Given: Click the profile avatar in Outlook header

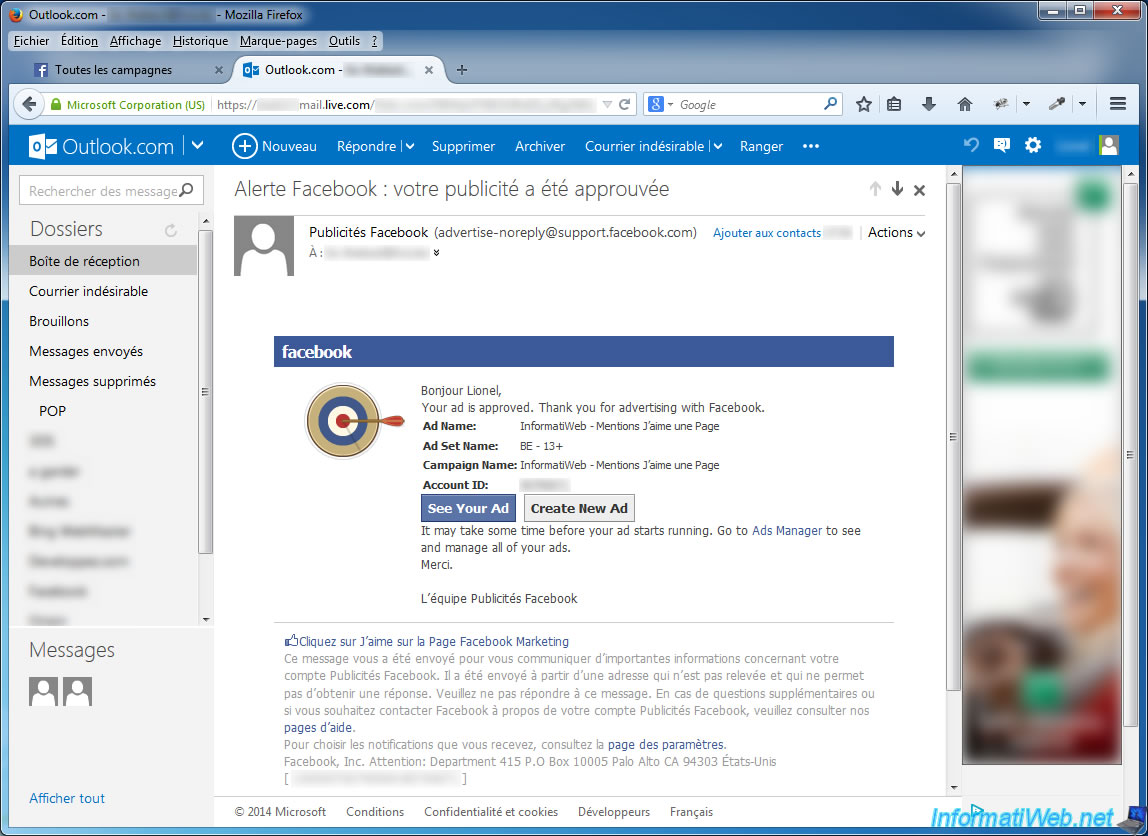Looking at the screenshot, I should coord(1108,146).
